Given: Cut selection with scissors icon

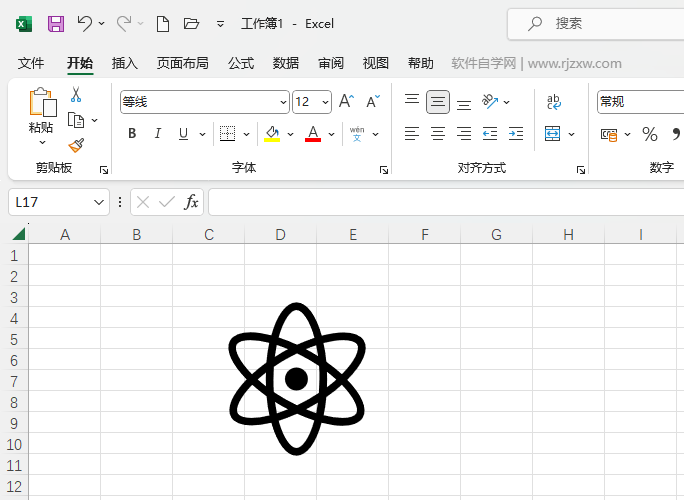Looking at the screenshot, I should tap(76, 94).
